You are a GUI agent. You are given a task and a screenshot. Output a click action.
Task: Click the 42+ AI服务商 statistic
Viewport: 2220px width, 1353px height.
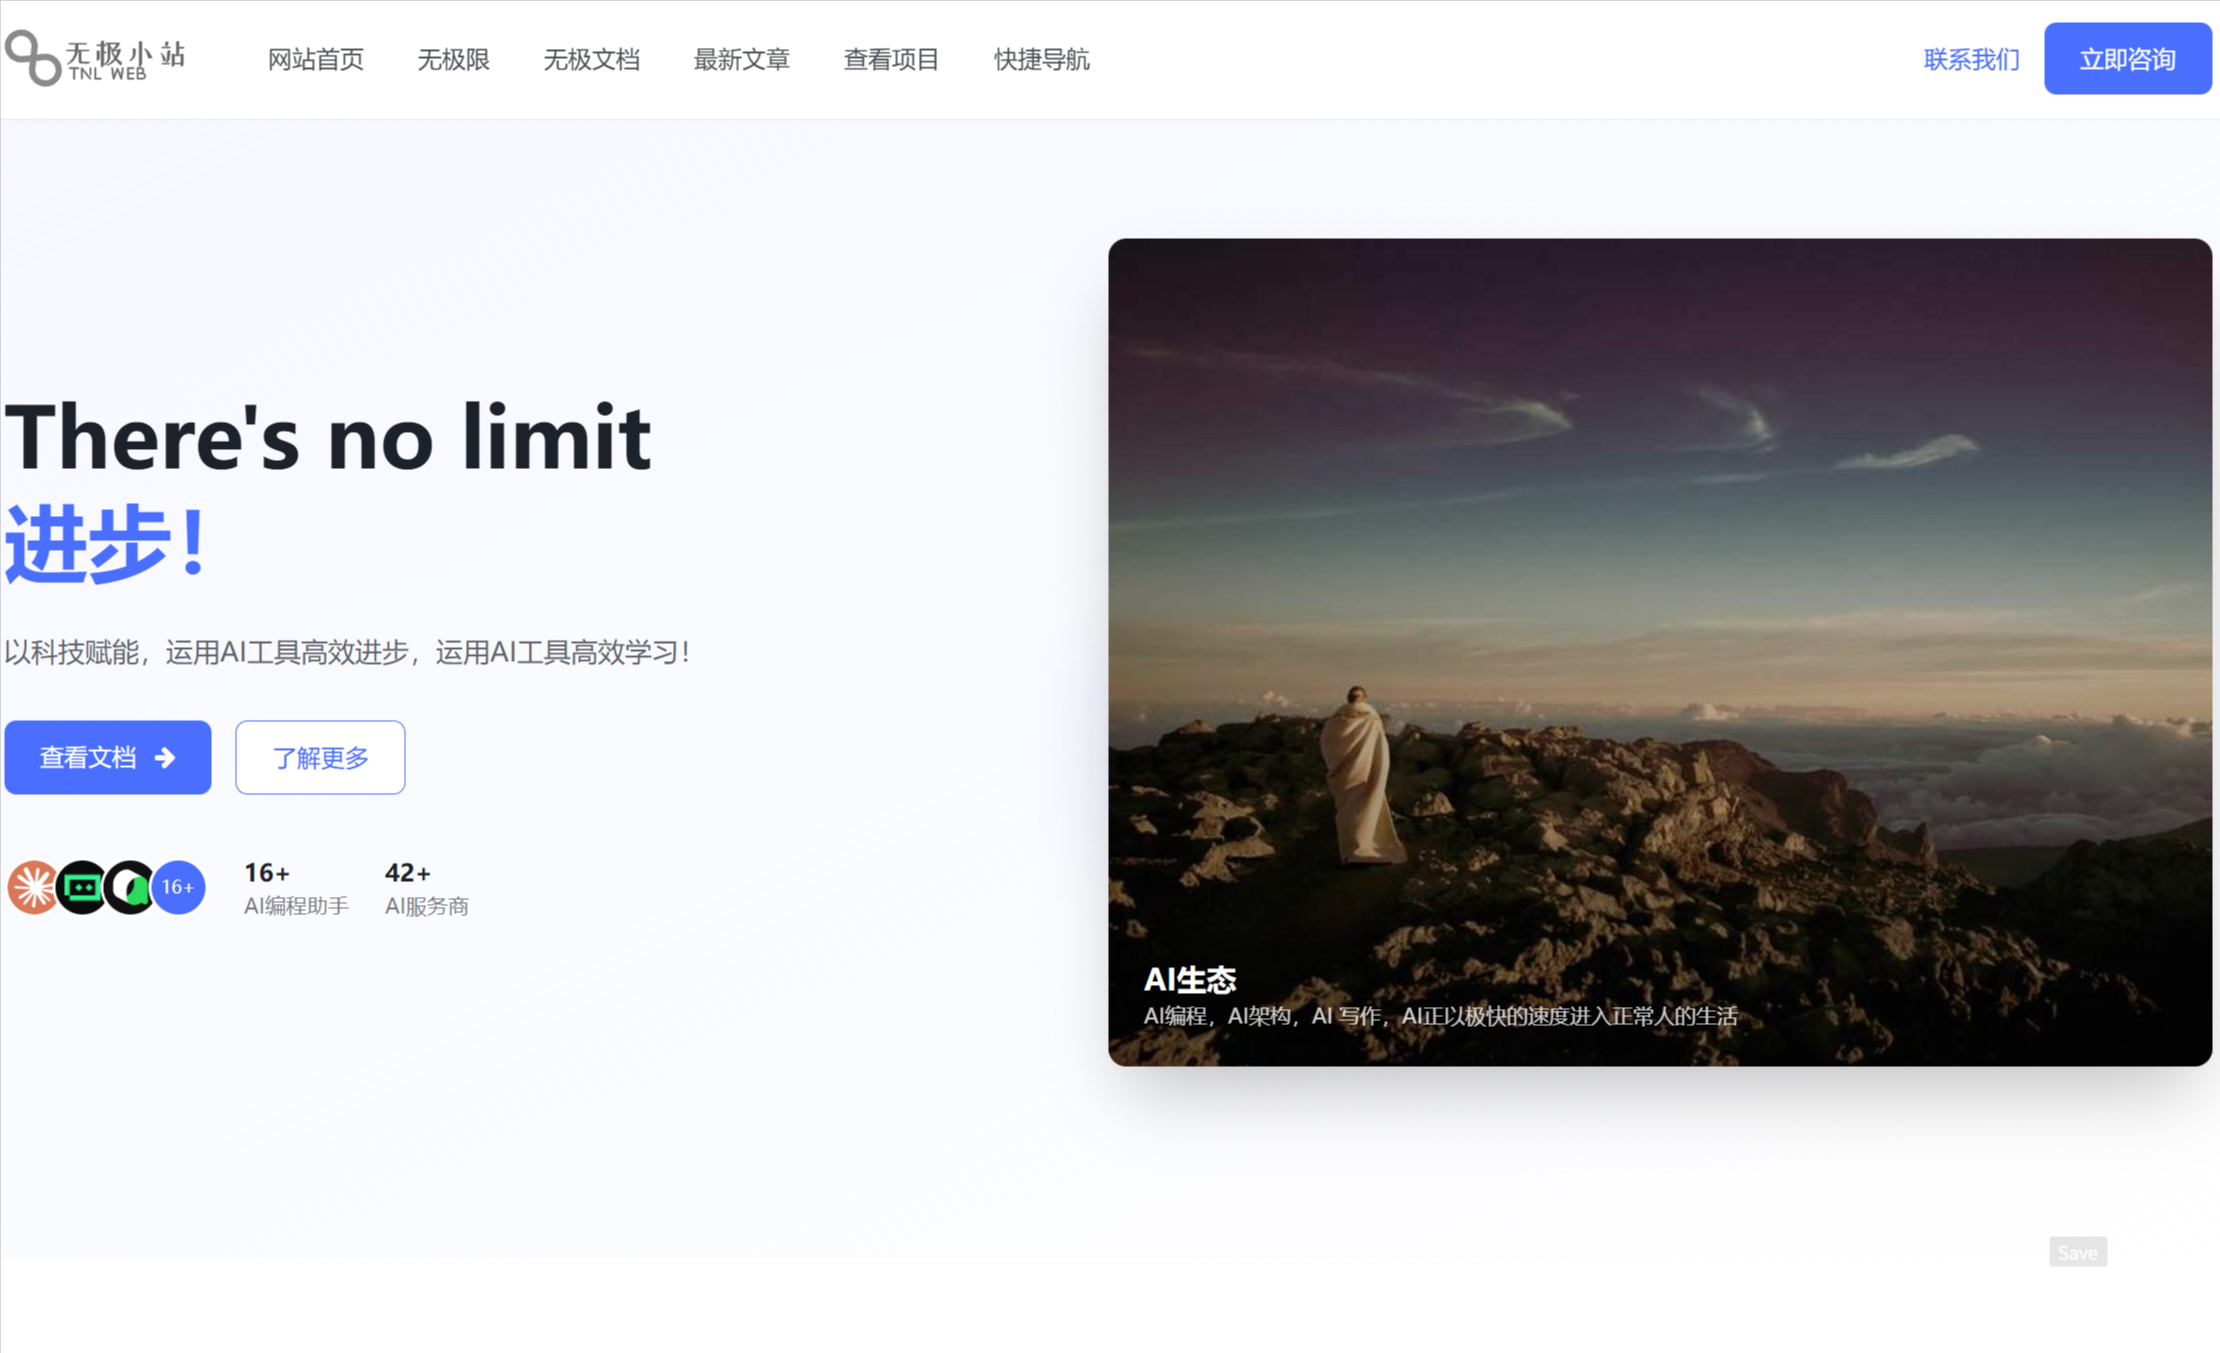pos(426,889)
